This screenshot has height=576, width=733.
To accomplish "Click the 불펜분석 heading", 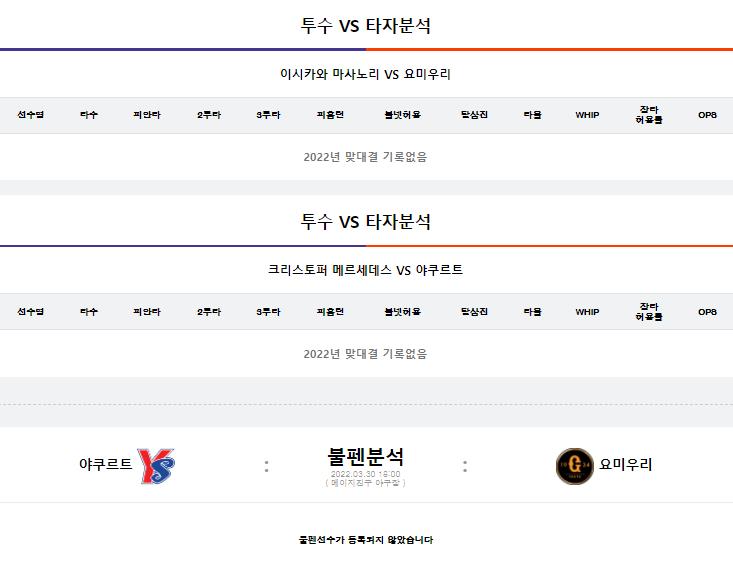I will (365, 457).
